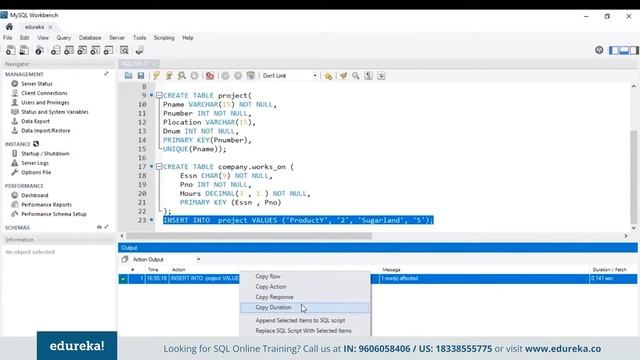Execute the script with the lightning bolt icon
Screen dimensions: 640x360
156,76
